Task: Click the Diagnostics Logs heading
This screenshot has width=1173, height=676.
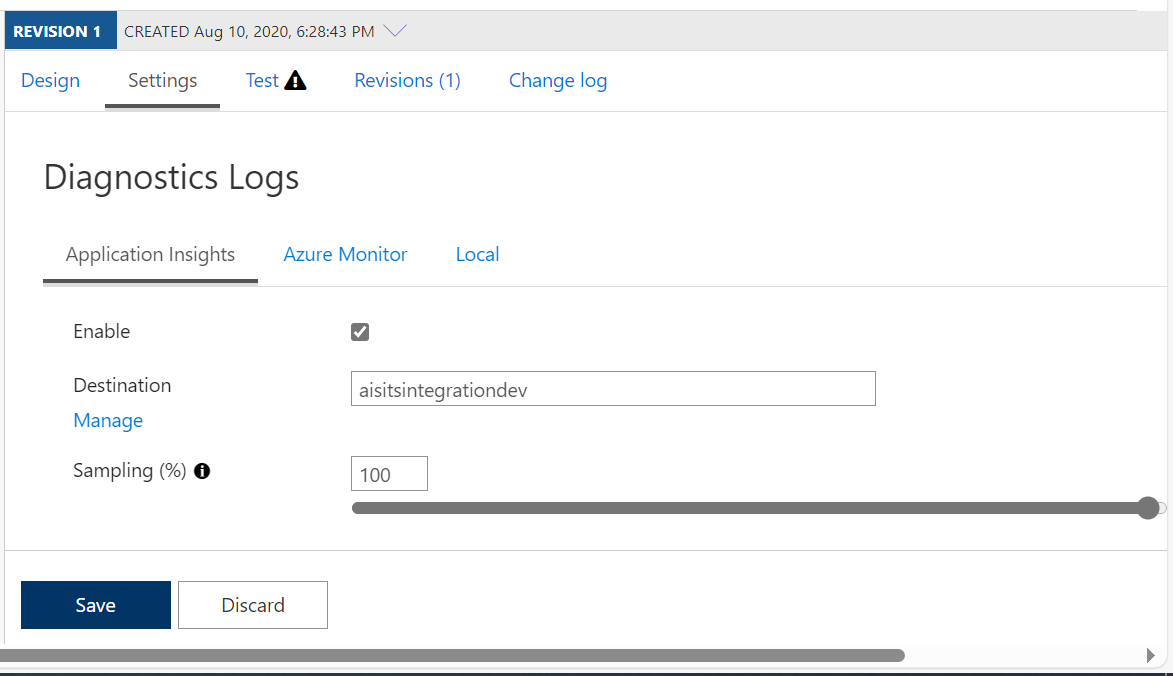Action: (171, 177)
